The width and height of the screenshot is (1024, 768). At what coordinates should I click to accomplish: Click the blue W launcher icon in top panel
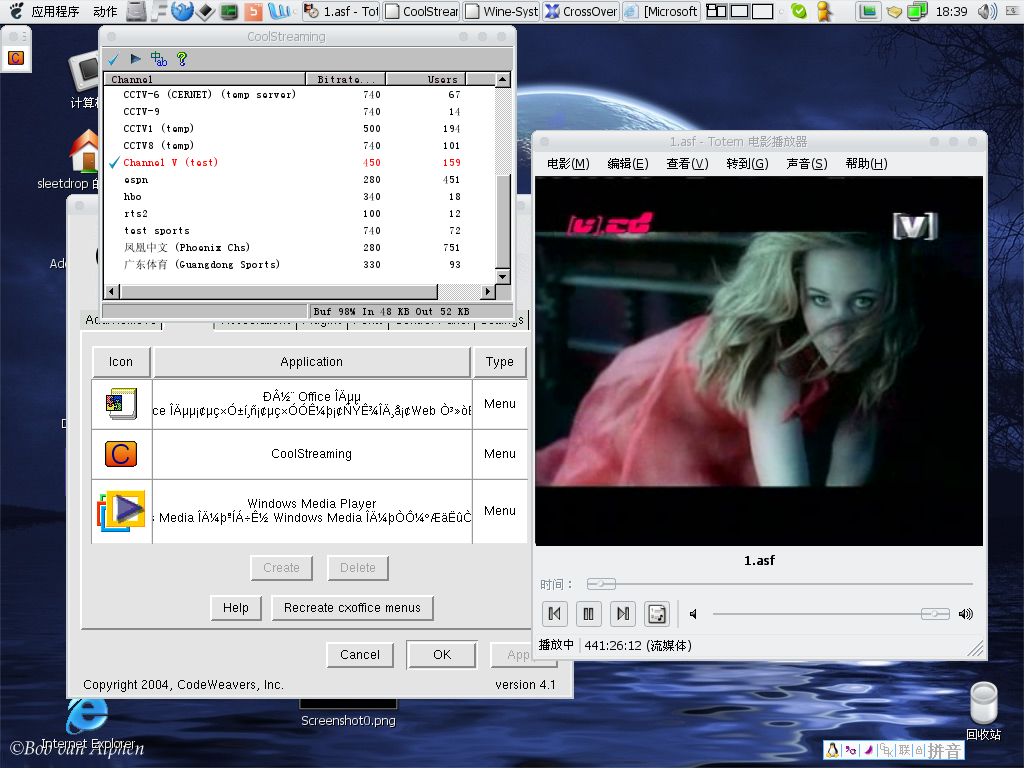280,11
